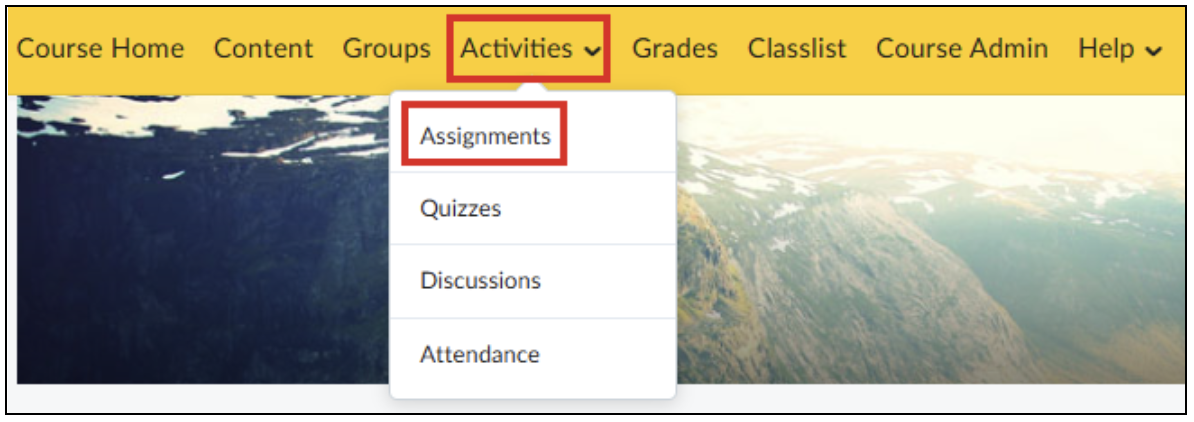Collapse the Activities dropdown chevron arrow
The image size is (1194, 422).
tap(592, 51)
